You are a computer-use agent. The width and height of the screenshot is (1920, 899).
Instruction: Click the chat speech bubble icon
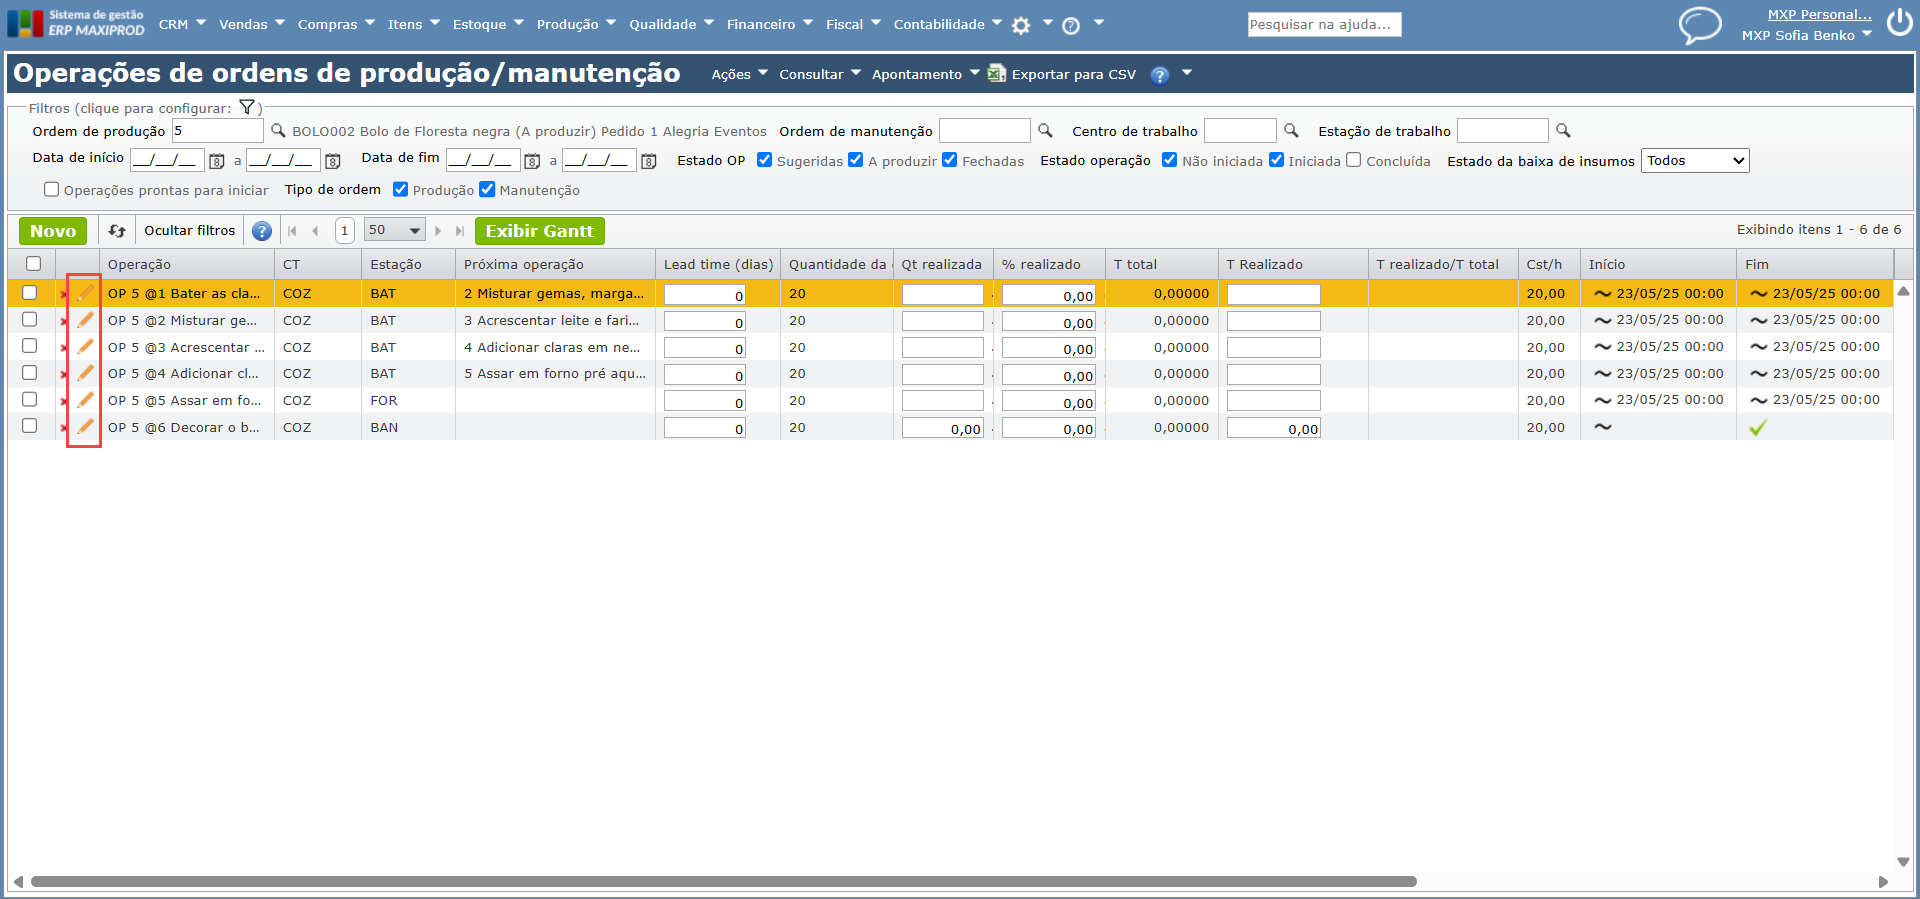1699,25
